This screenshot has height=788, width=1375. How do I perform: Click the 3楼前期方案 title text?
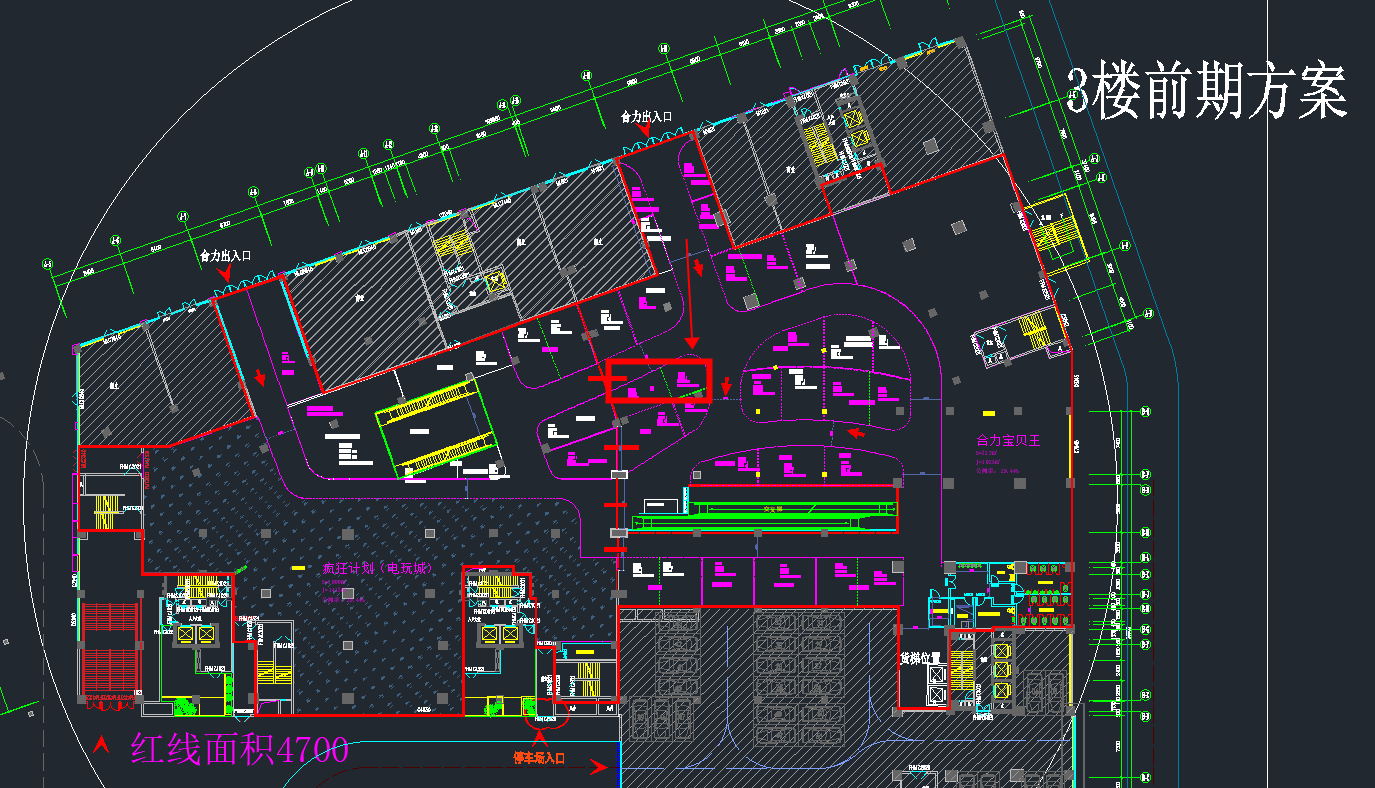click(1207, 92)
